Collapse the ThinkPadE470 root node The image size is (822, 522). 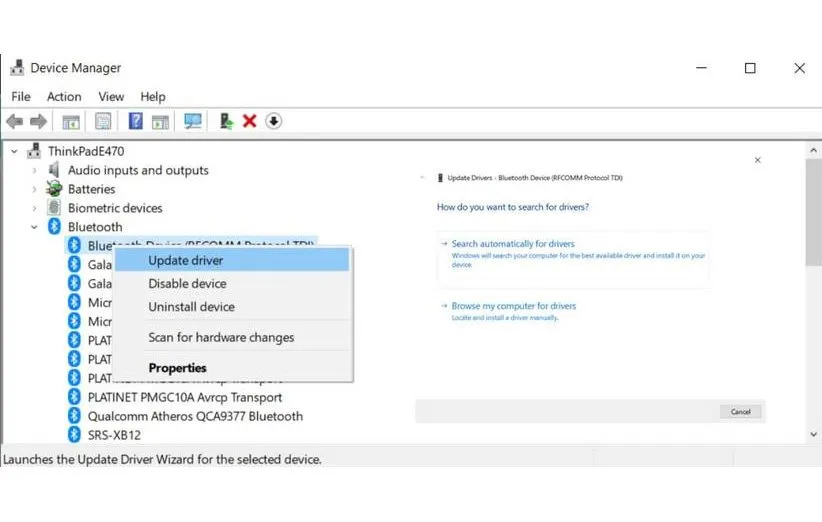(x=14, y=151)
